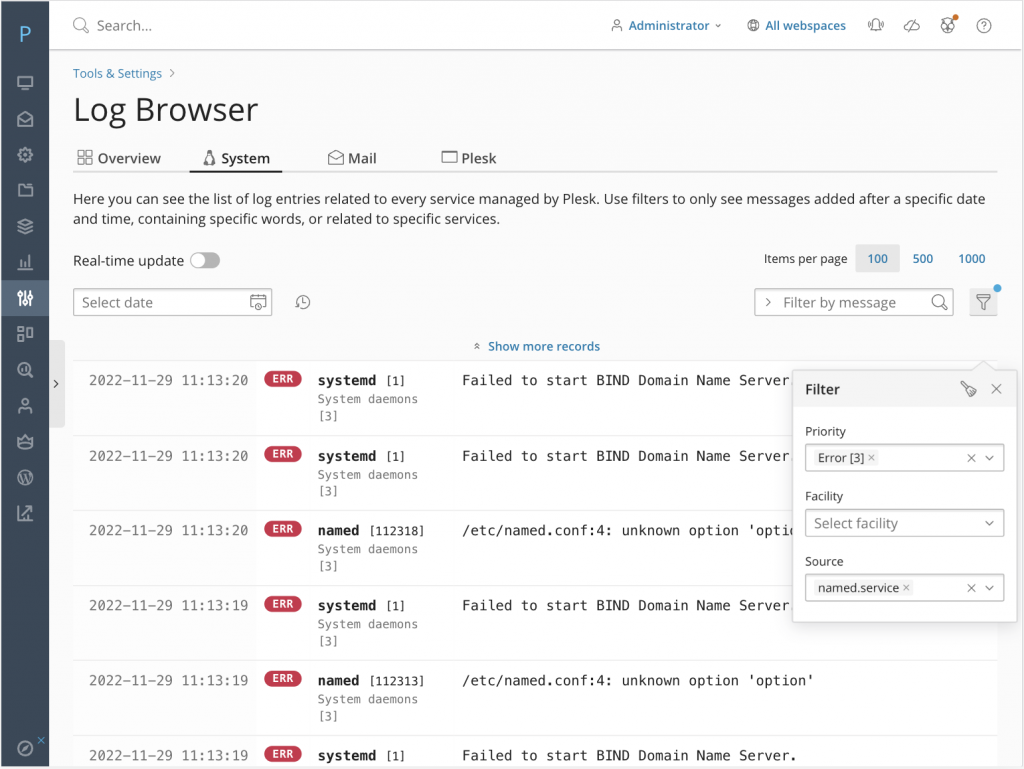Open the magnifier monitoring sidebar icon
The width and height of the screenshot is (1024, 769).
pos(25,370)
